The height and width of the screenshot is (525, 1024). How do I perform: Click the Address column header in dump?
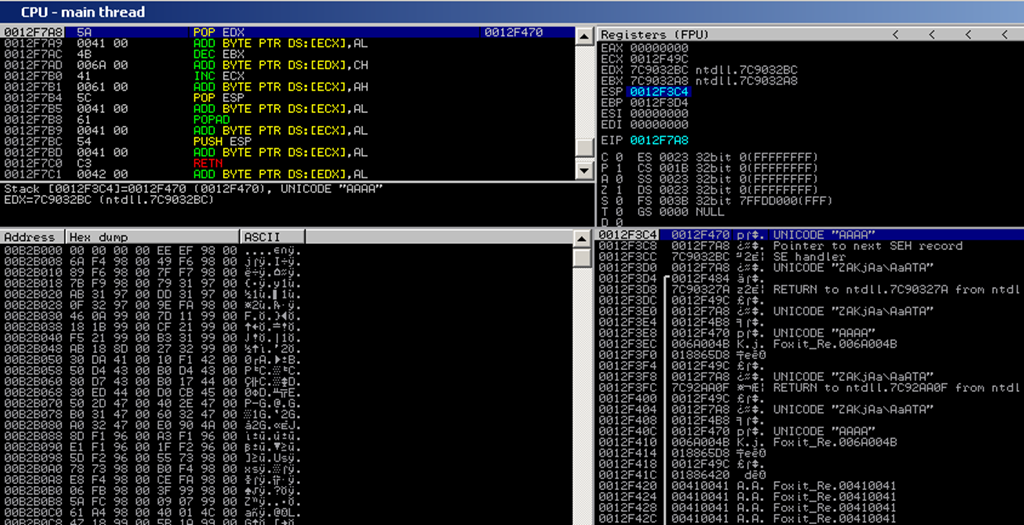pyautogui.click(x=32, y=237)
